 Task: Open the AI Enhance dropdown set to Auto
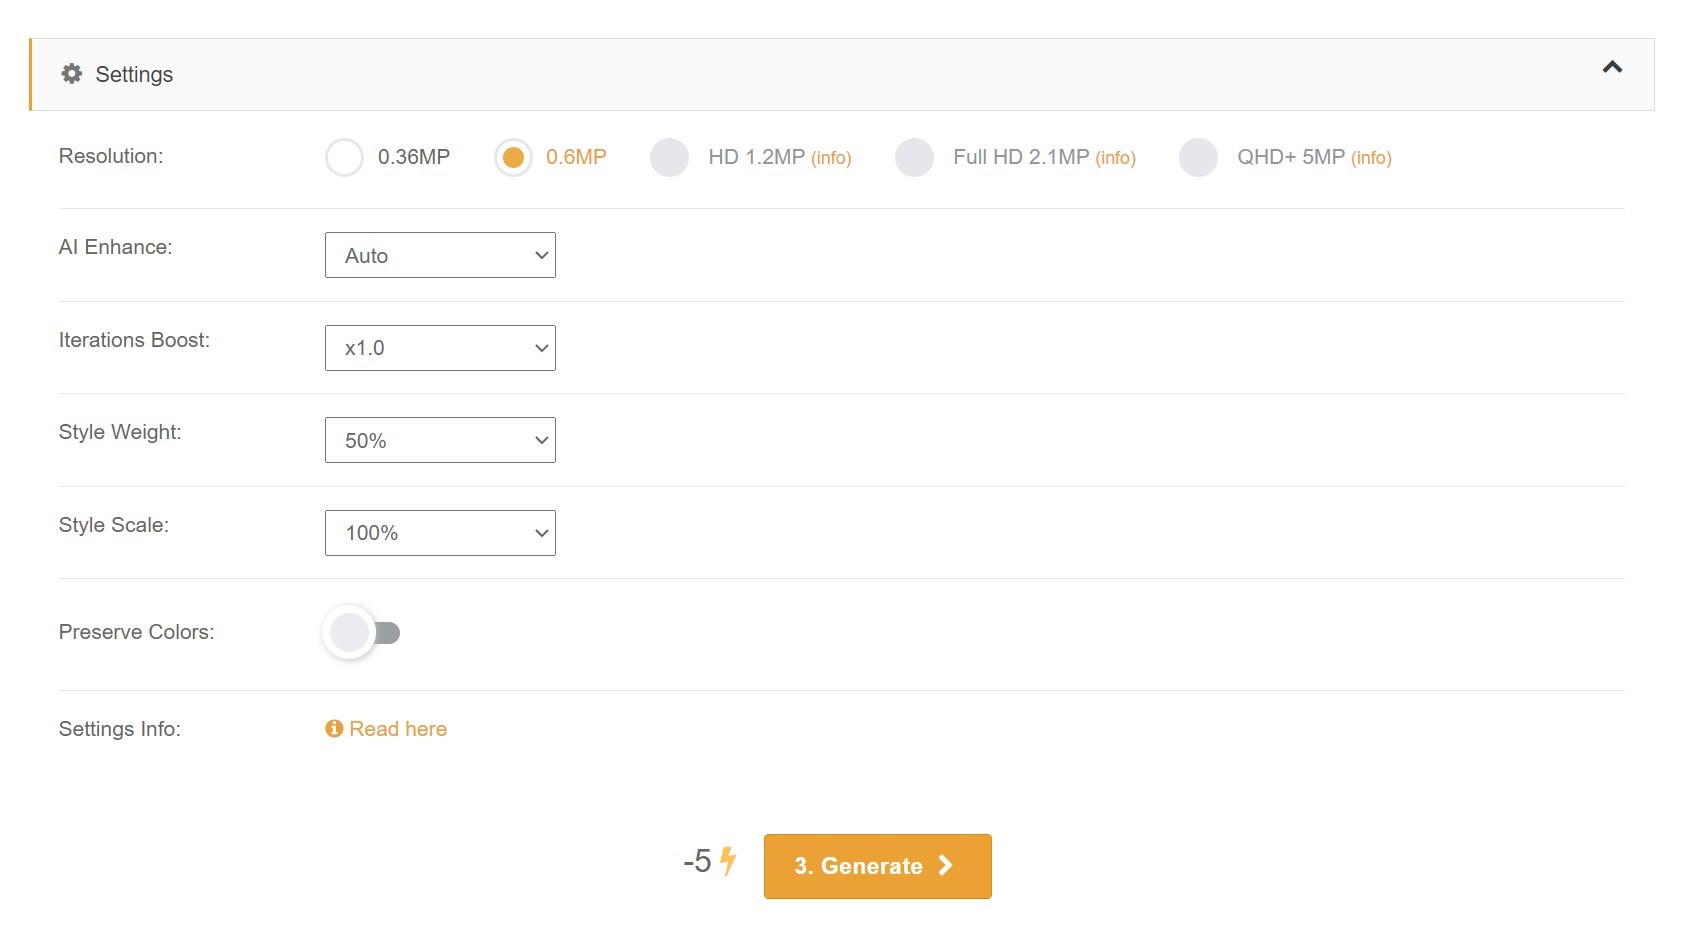click(x=440, y=255)
